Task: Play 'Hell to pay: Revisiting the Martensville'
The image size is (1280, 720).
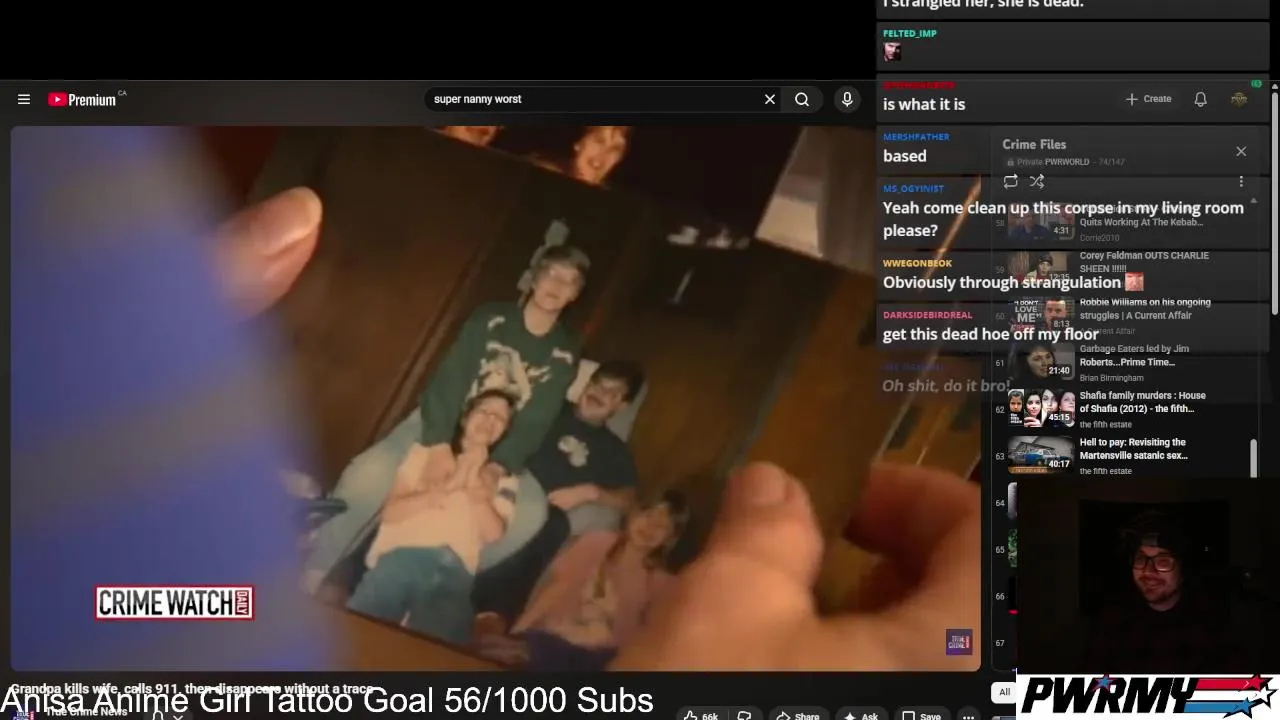Action: [x=1133, y=448]
